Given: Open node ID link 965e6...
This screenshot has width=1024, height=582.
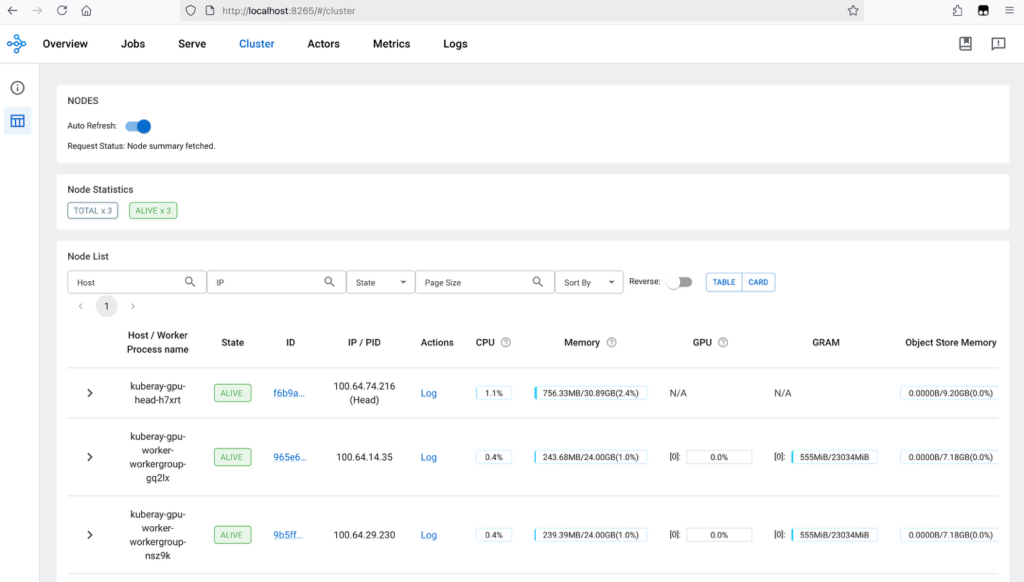Looking at the screenshot, I should pos(290,457).
